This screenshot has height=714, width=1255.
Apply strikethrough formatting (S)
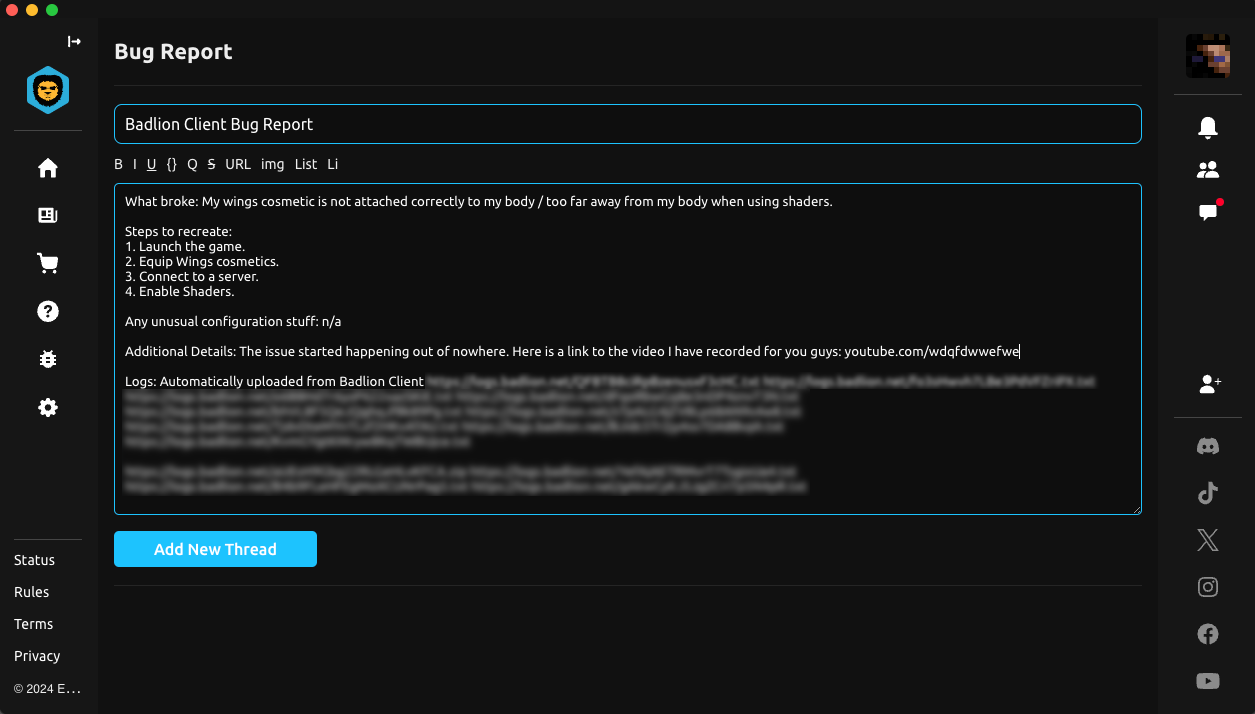point(212,164)
